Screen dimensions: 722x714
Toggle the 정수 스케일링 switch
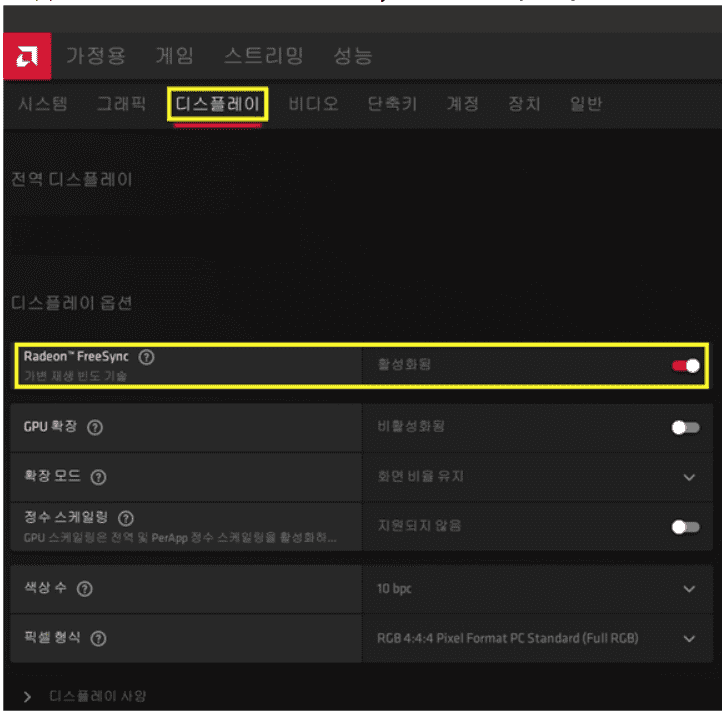tap(685, 527)
